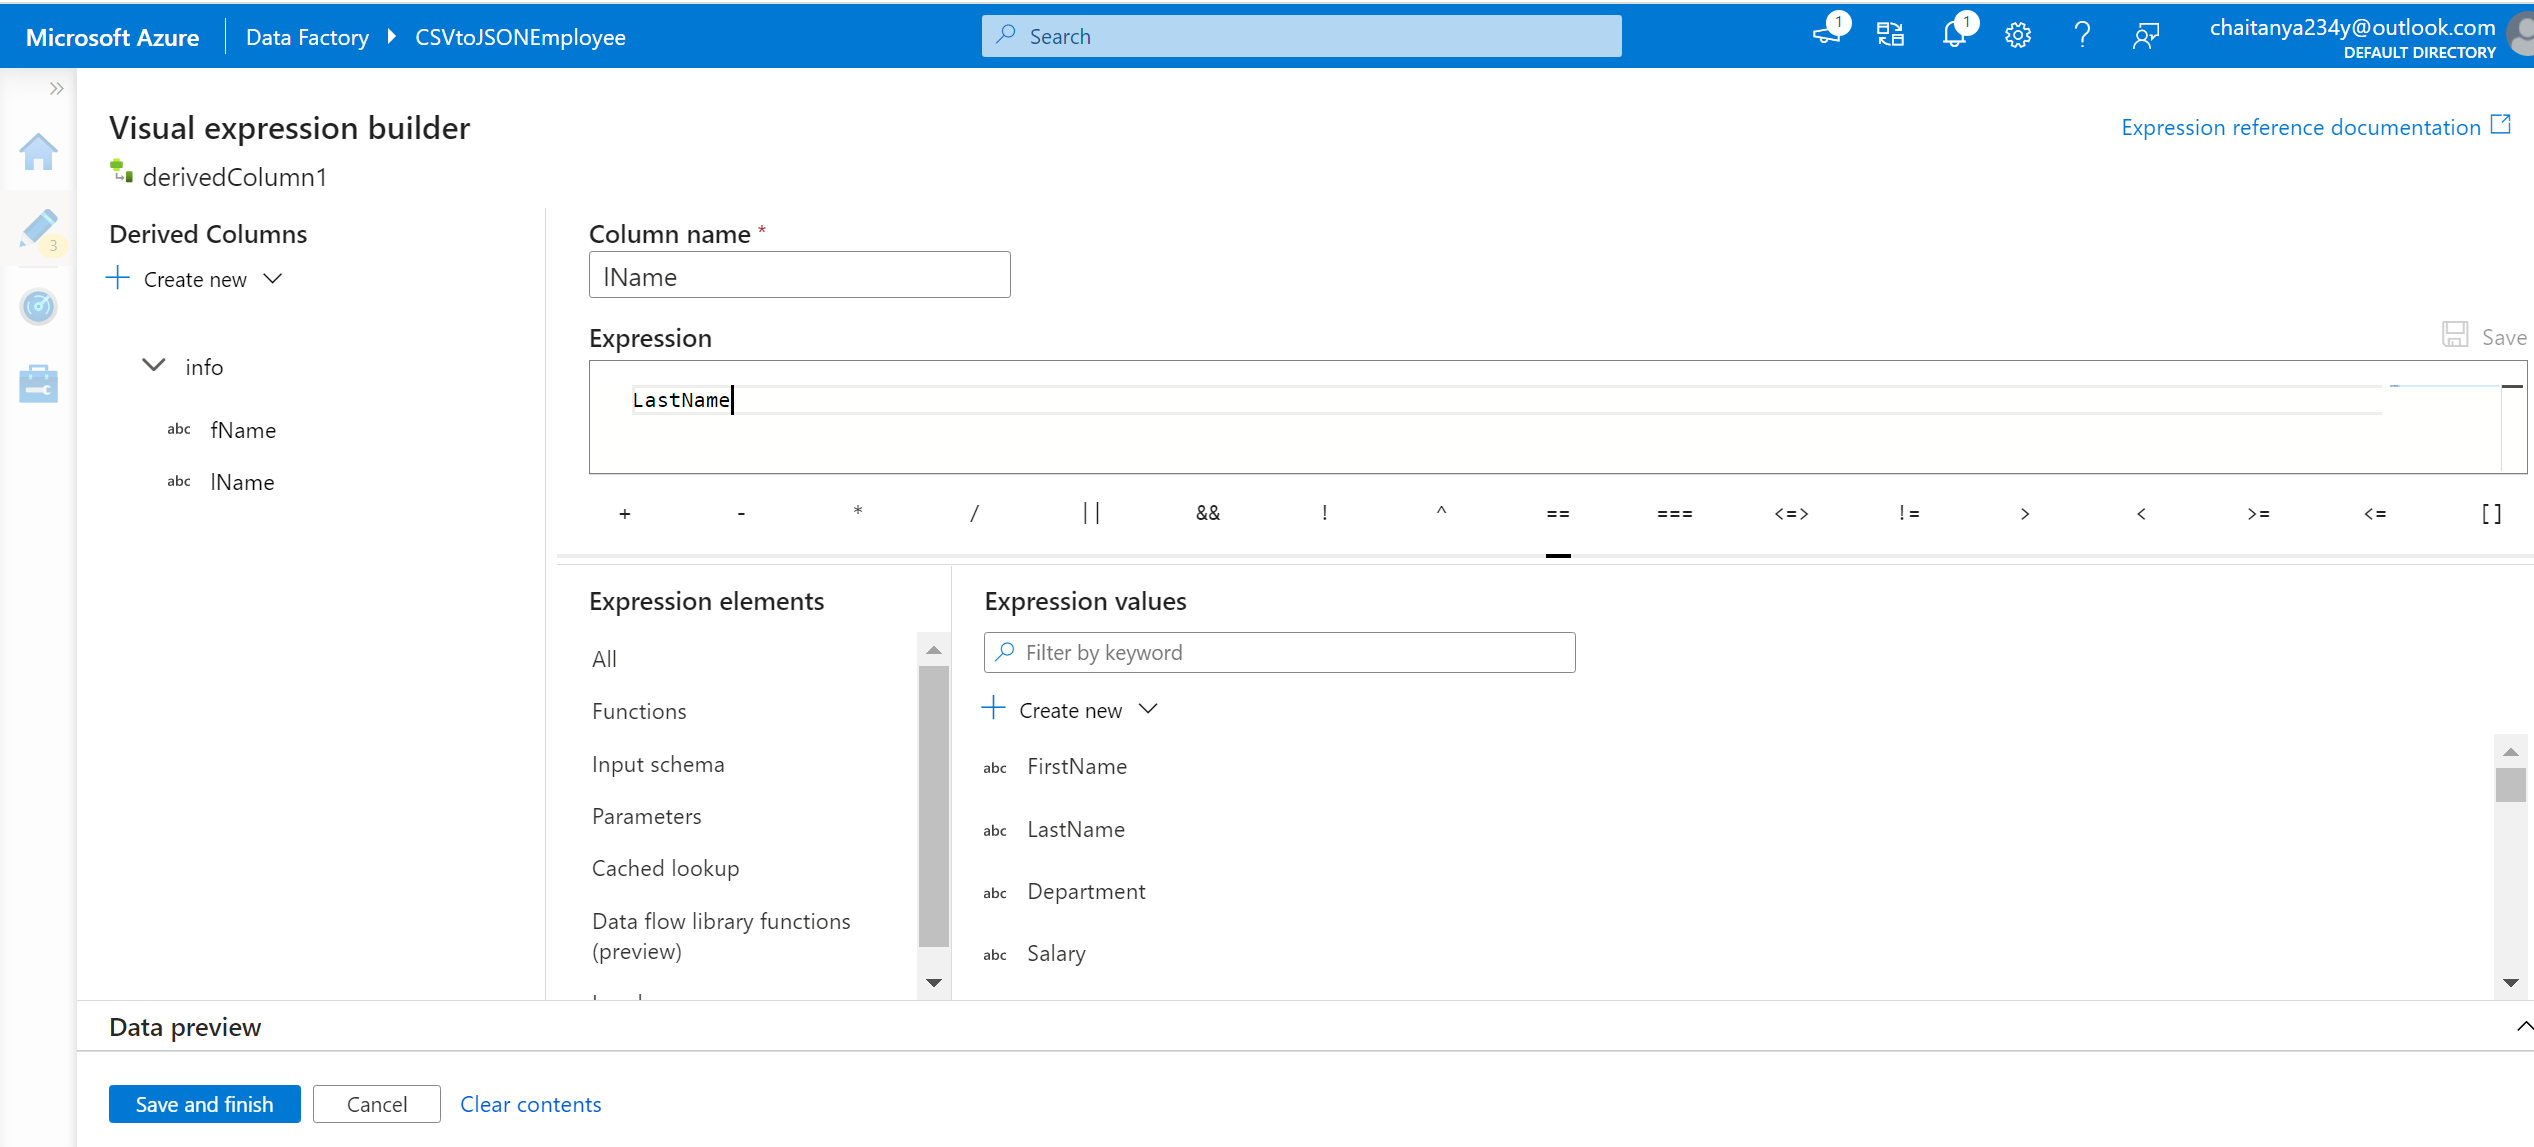Open the feedback icon
This screenshot has width=2534, height=1147.
(2146, 36)
